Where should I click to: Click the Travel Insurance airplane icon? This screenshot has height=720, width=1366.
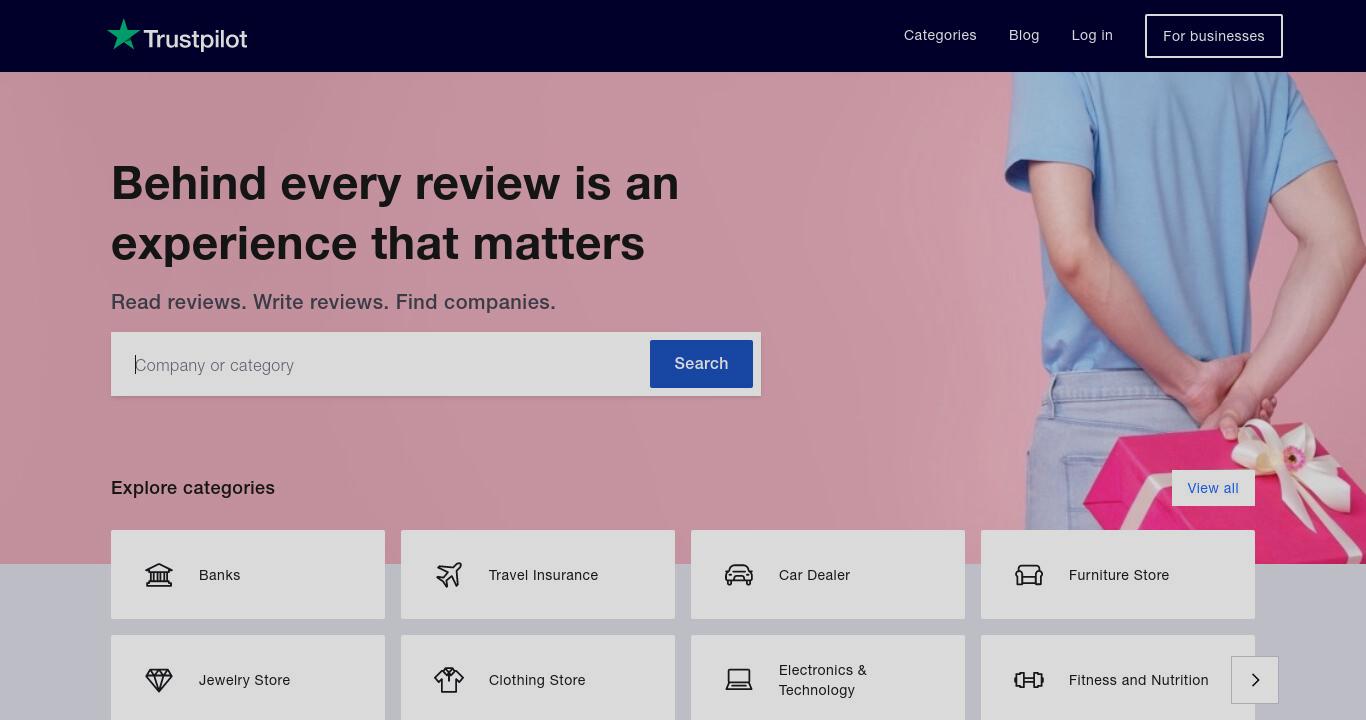click(449, 575)
